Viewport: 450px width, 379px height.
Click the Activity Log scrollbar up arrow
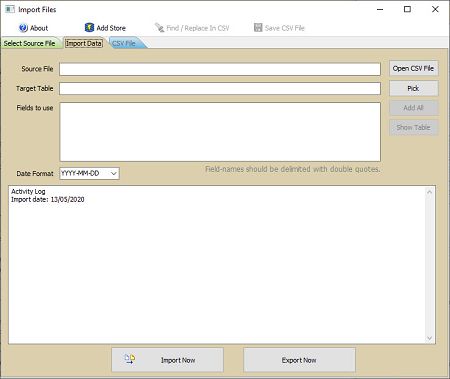(429, 192)
